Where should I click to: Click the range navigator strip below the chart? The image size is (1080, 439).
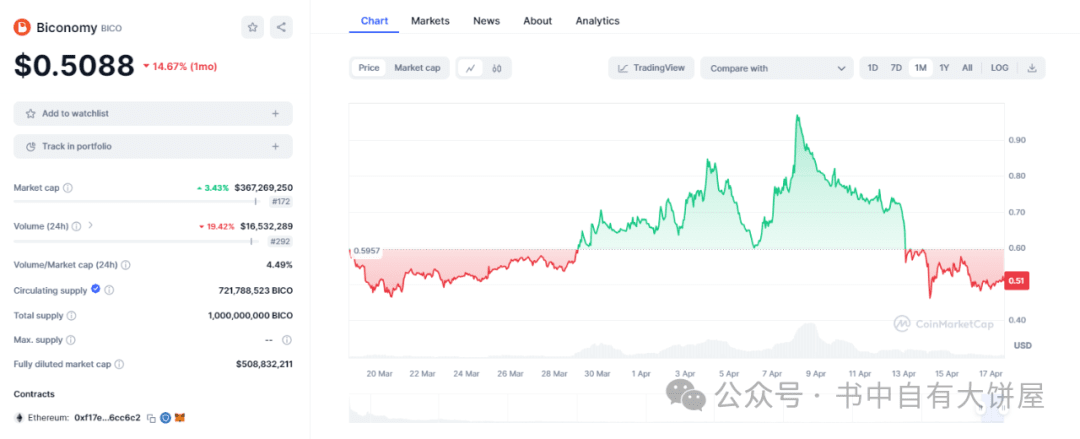[x=676, y=408]
